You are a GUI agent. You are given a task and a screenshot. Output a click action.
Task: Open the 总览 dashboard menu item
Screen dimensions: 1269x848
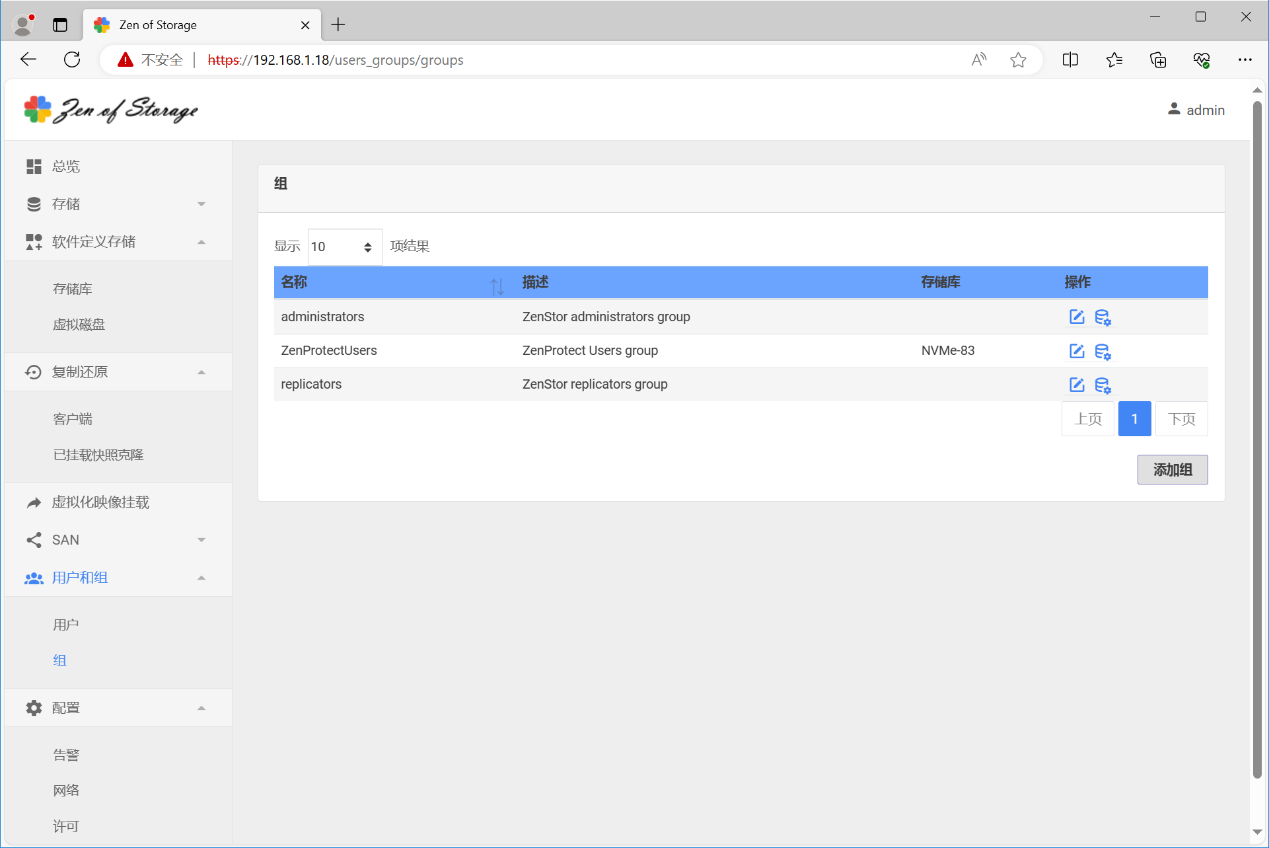[66, 166]
